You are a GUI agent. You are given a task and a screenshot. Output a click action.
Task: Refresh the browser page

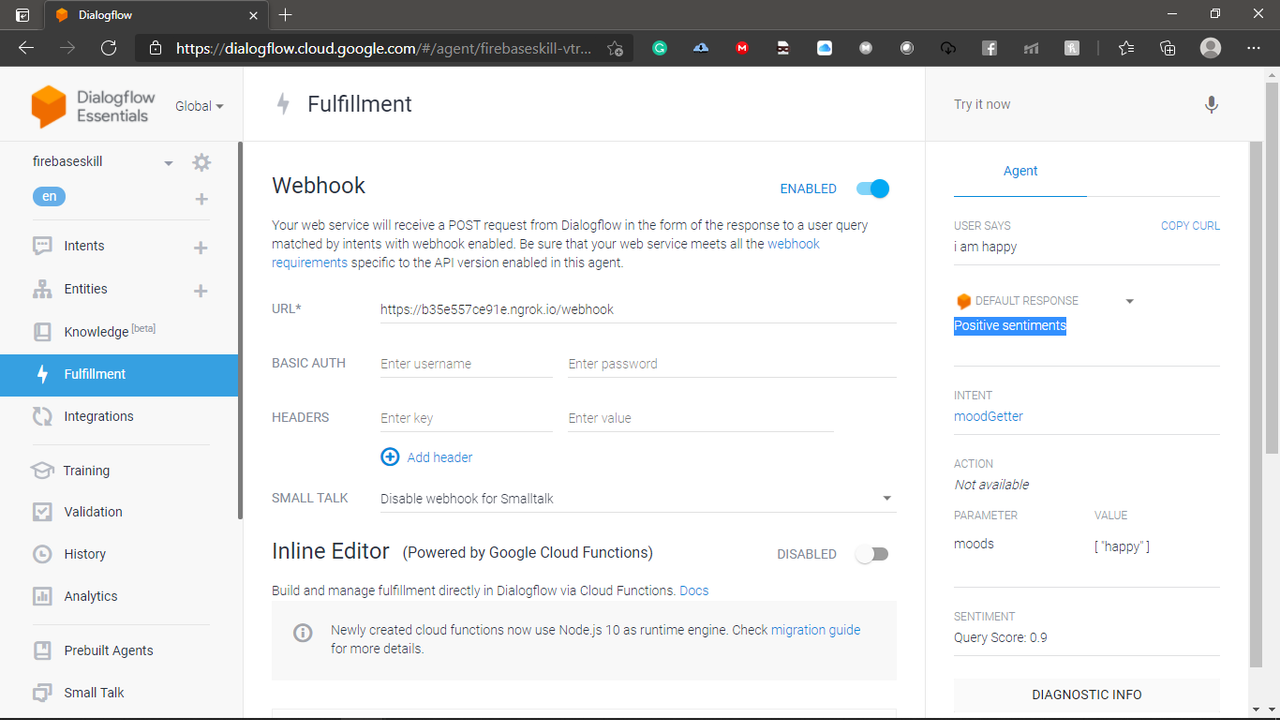click(109, 47)
